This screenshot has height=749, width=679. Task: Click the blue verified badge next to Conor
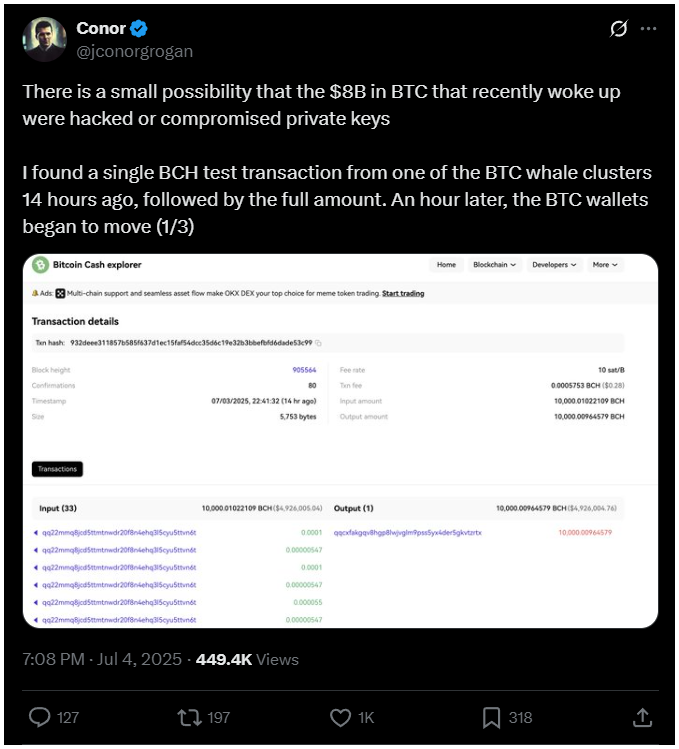click(139, 29)
